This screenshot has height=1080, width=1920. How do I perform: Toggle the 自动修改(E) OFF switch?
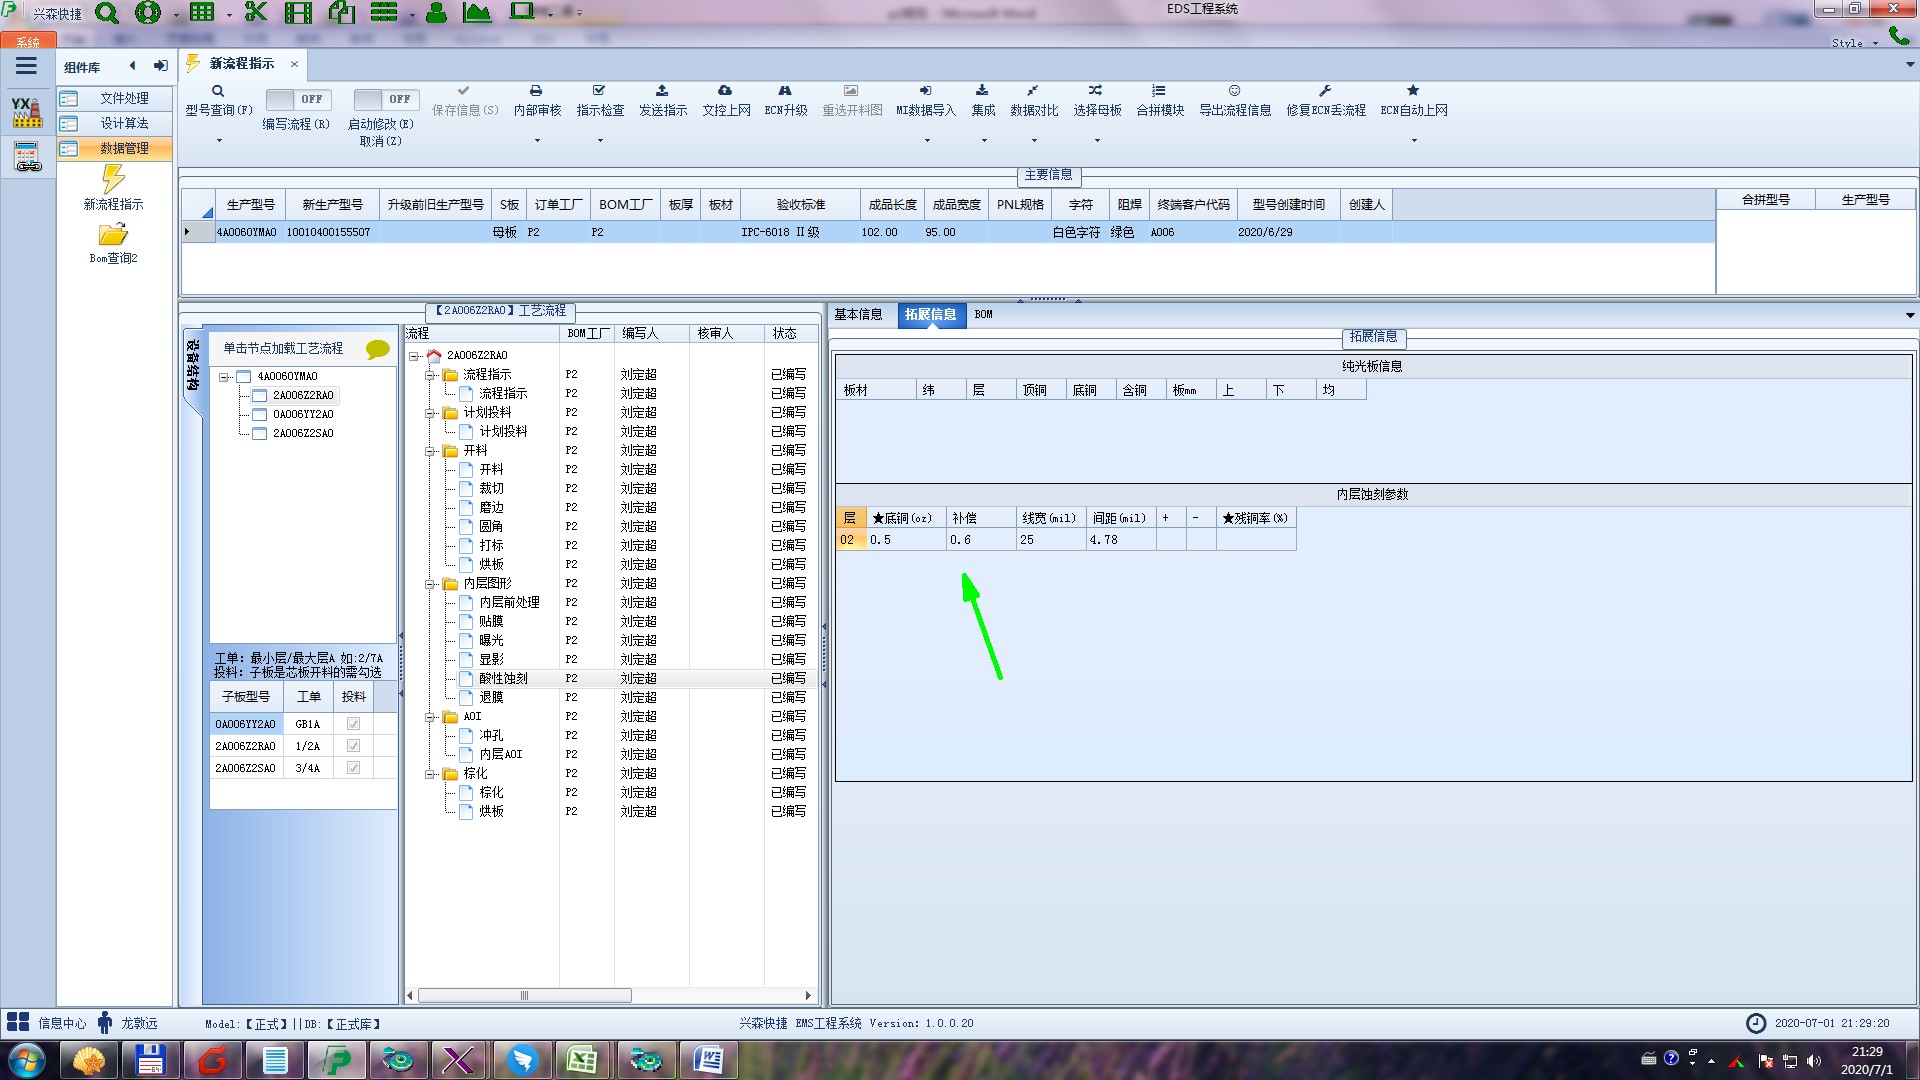[385, 99]
